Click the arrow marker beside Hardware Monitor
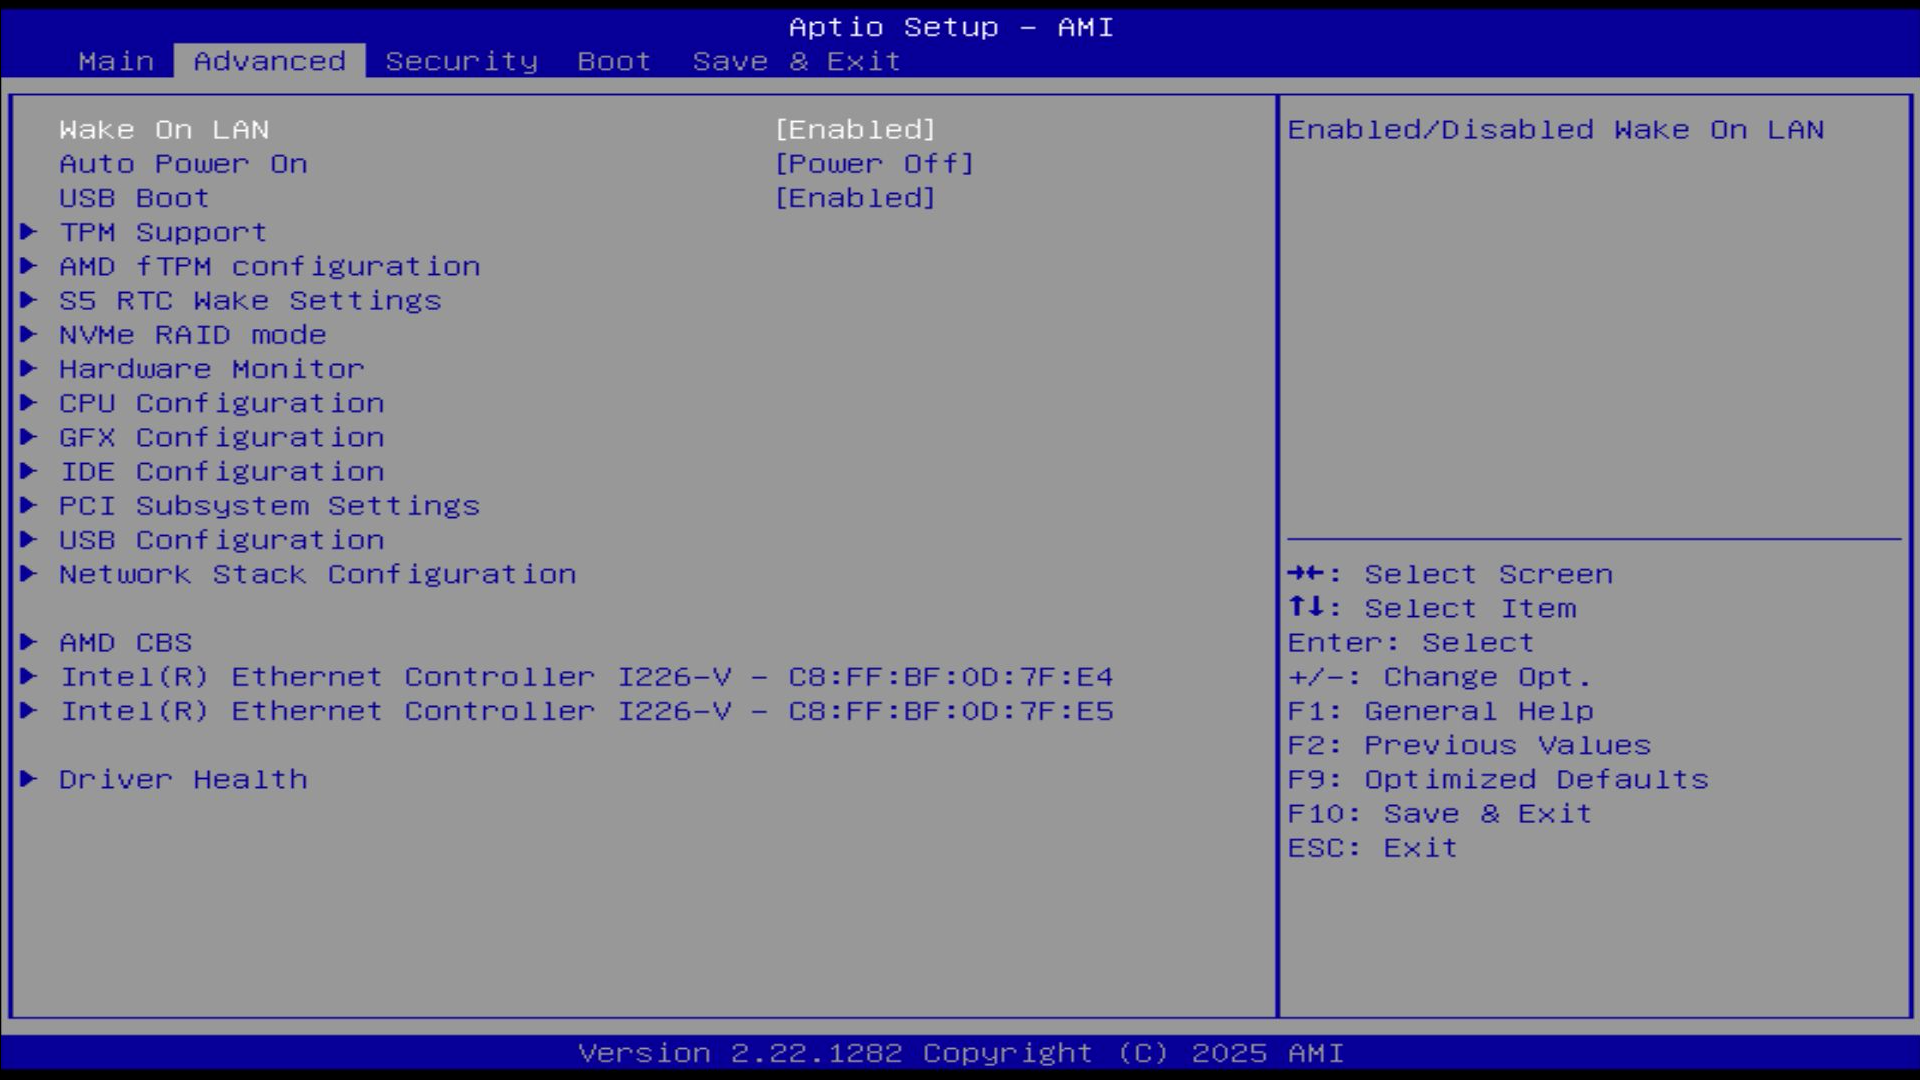Image resolution: width=1920 pixels, height=1080 pixels. 29,368
